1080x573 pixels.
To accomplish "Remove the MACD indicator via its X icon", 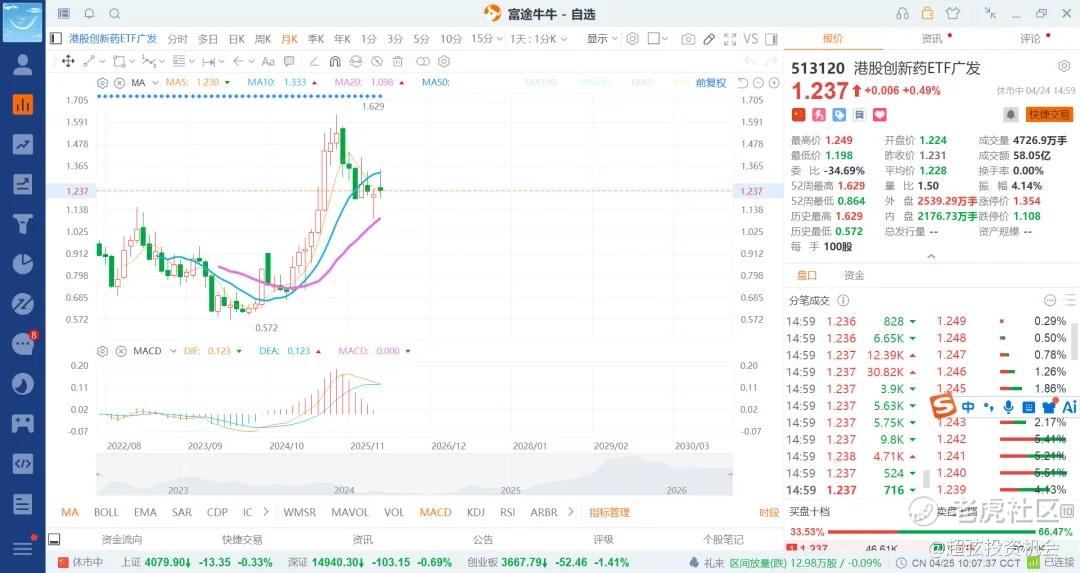I will 119,351.
